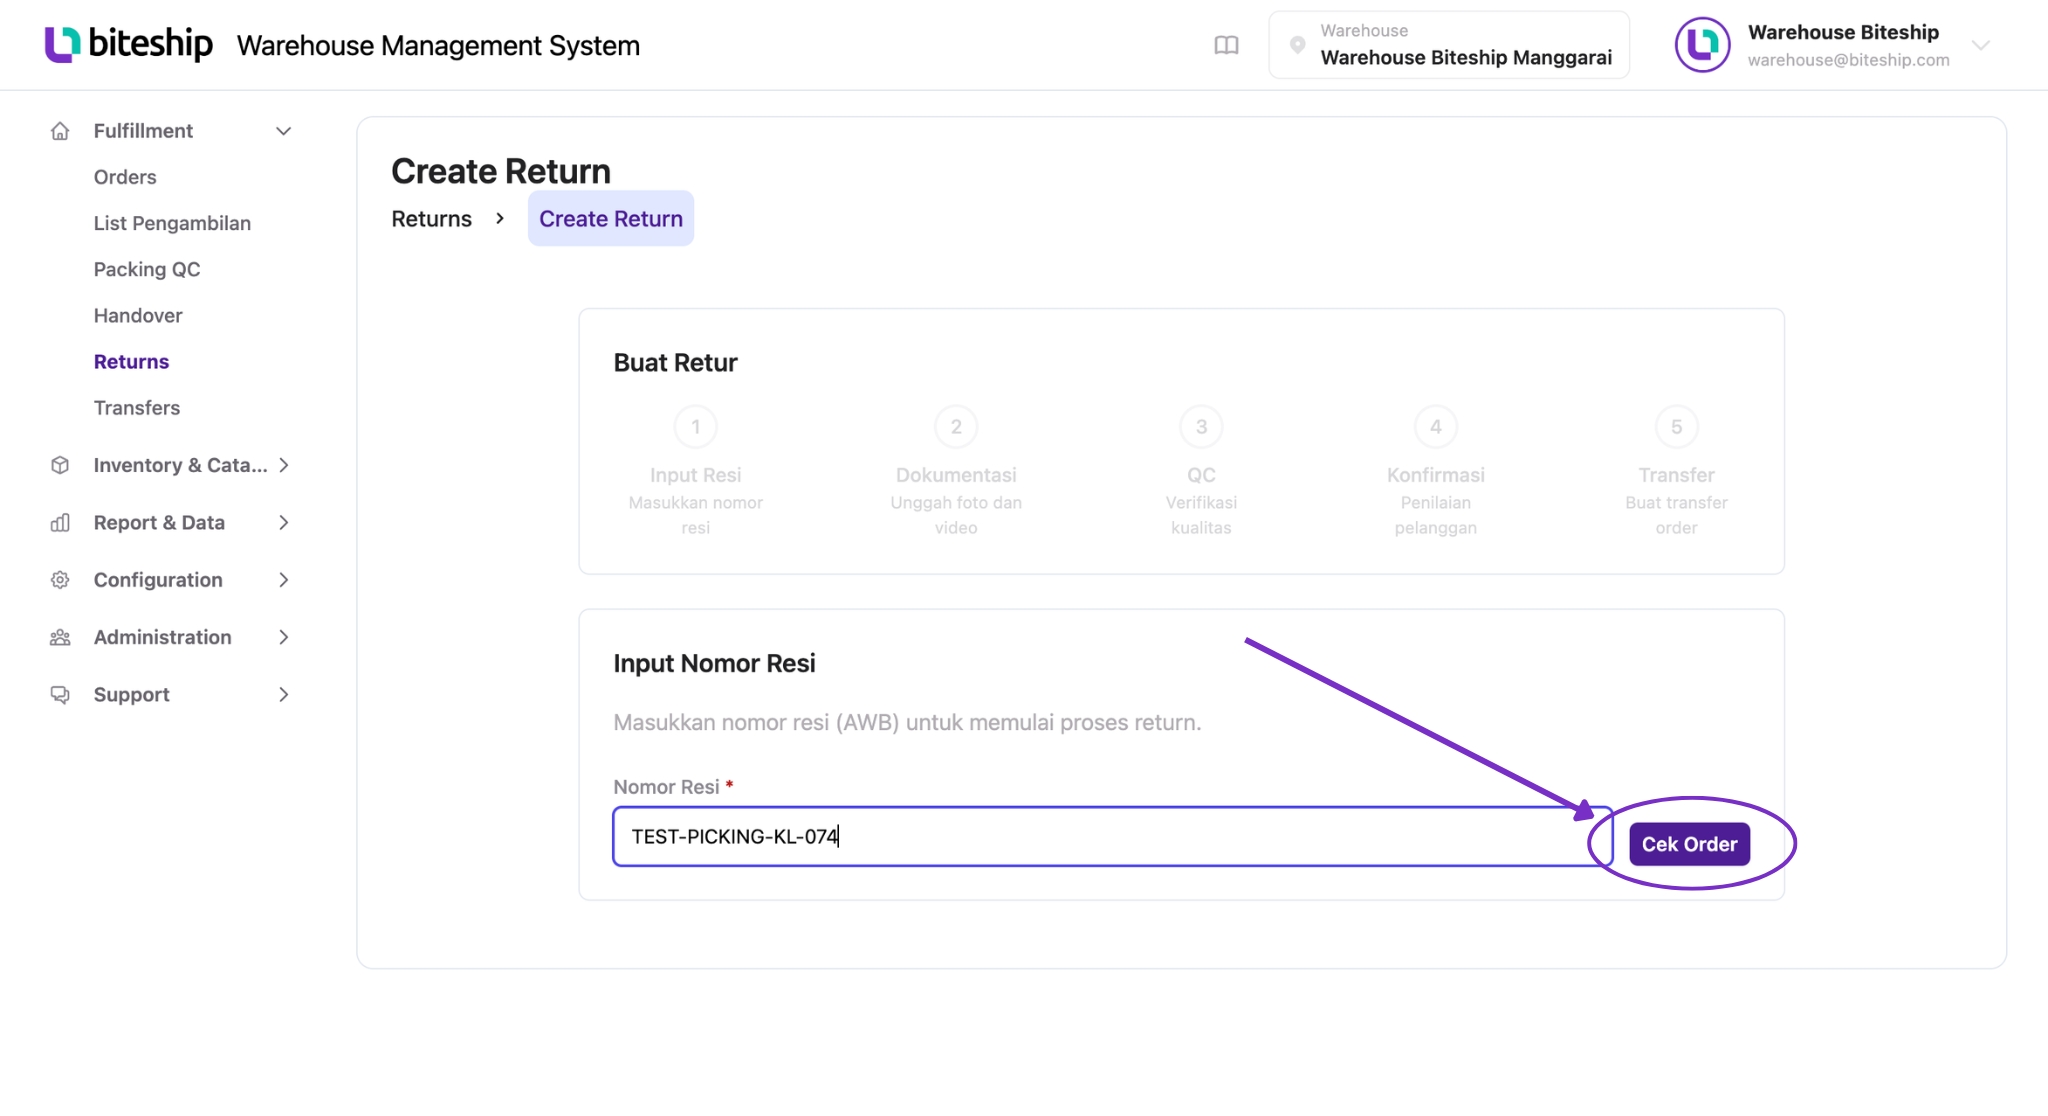Open Warehouse Biteship Manggarai selector
The width and height of the screenshot is (2048, 1116).
click(x=1448, y=45)
